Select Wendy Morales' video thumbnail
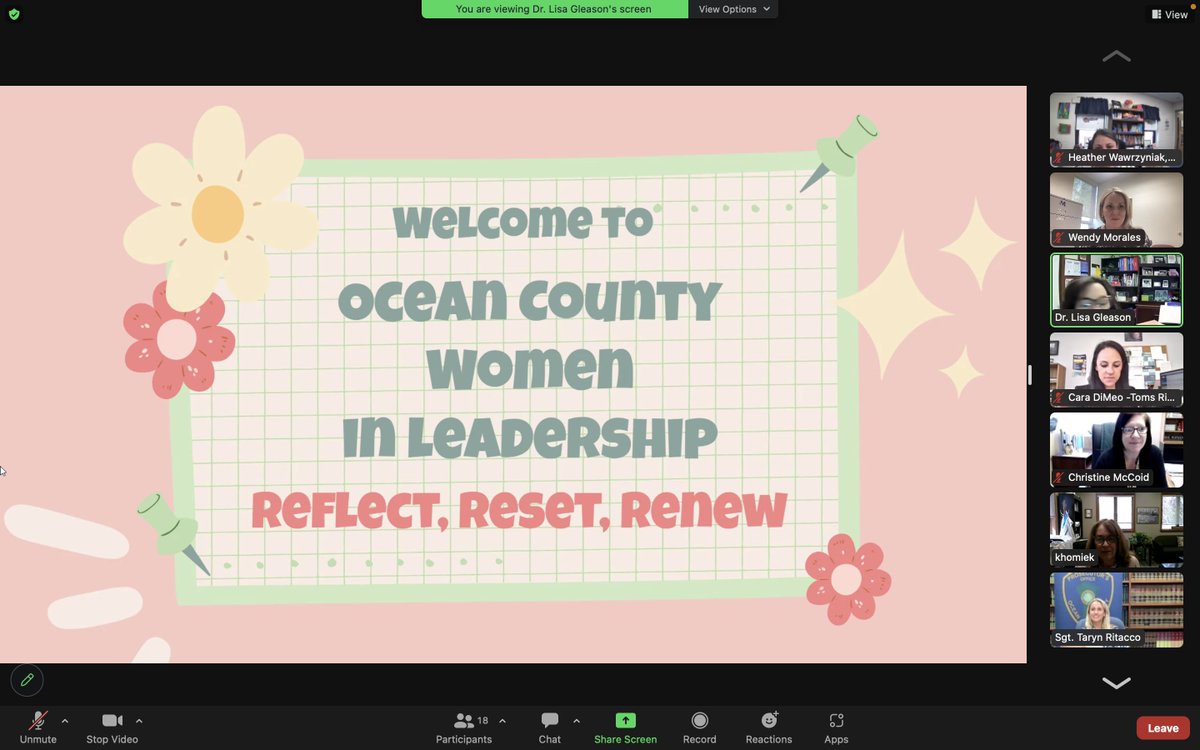Screen dimensions: 1200x750 1116,210
